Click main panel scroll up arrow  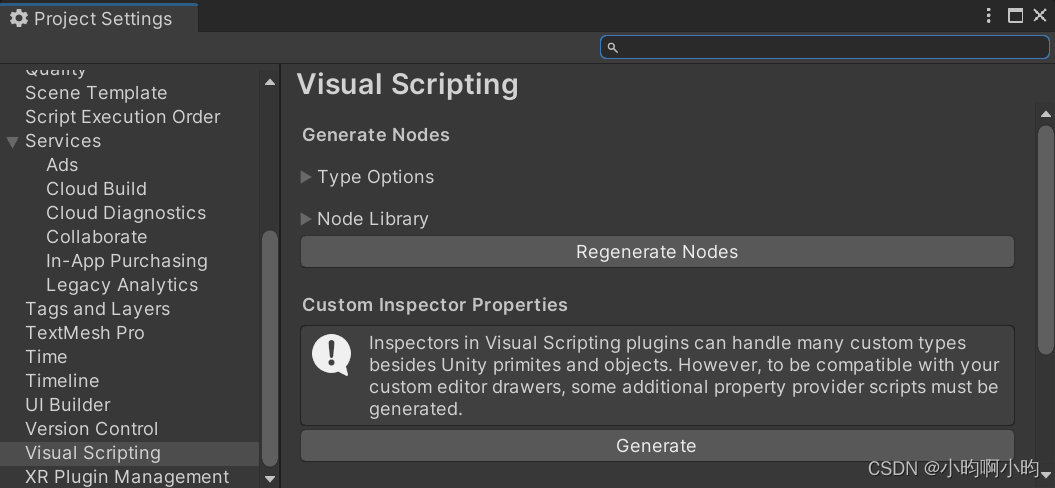coord(1046,114)
